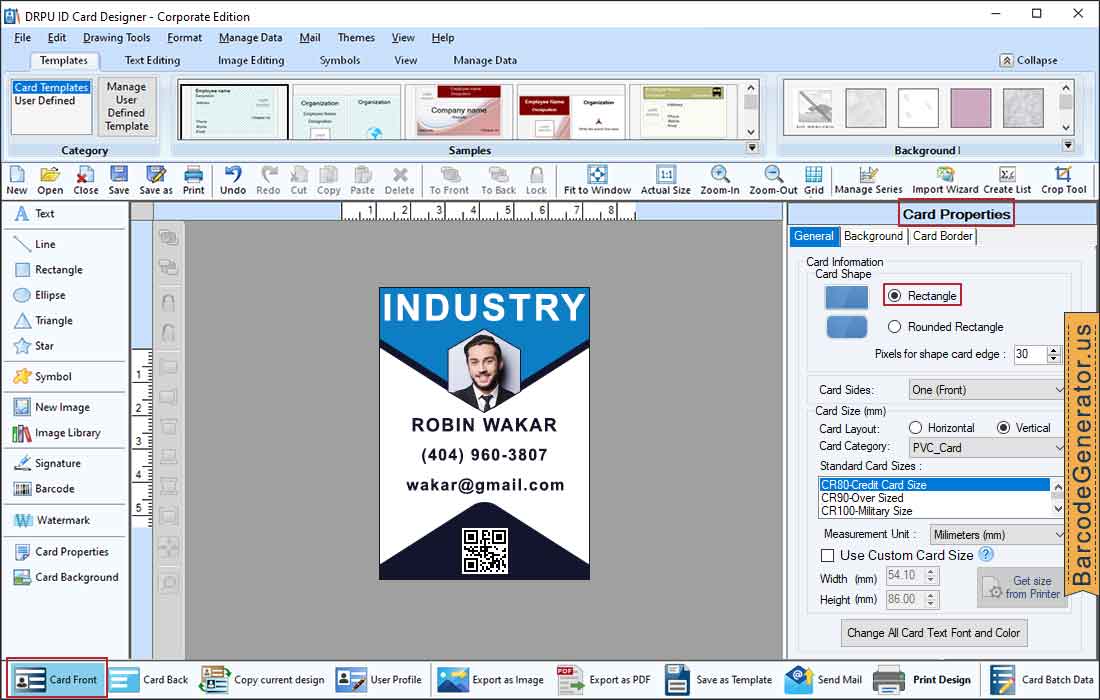Pick the Star shape tool
The image size is (1100, 700).
(x=34, y=346)
